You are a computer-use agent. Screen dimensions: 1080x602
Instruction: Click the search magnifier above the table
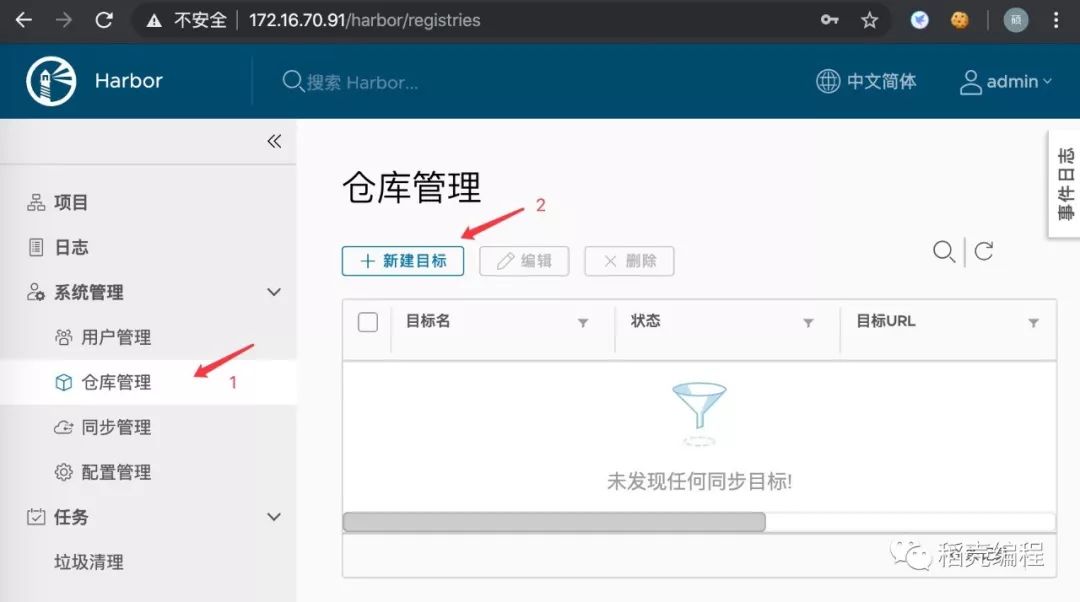(x=944, y=251)
